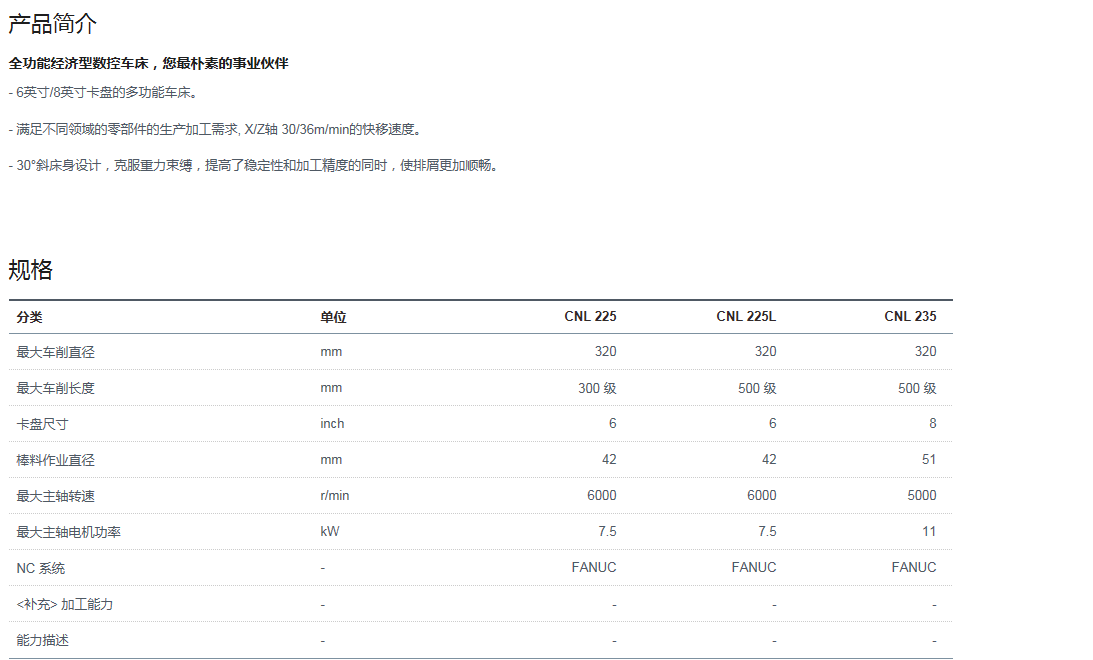The width and height of the screenshot is (1093, 660).
Task: Click the FANUC value under CNL 225
Action: [594, 568]
